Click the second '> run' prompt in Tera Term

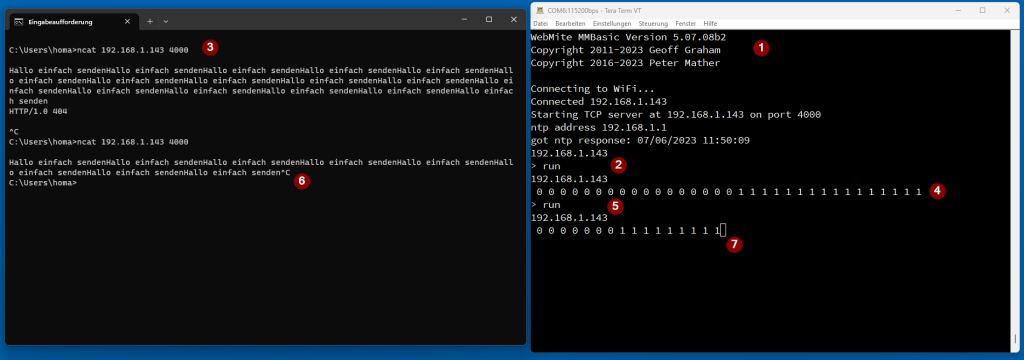[x=546, y=205]
